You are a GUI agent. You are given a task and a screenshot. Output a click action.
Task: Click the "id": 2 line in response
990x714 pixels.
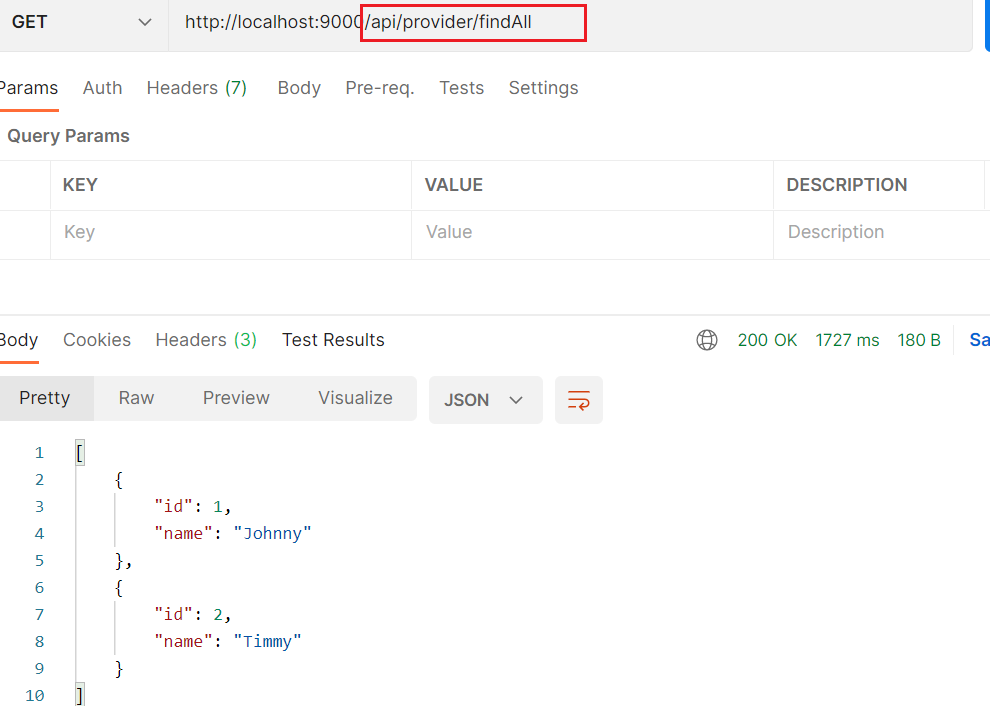coord(193,614)
